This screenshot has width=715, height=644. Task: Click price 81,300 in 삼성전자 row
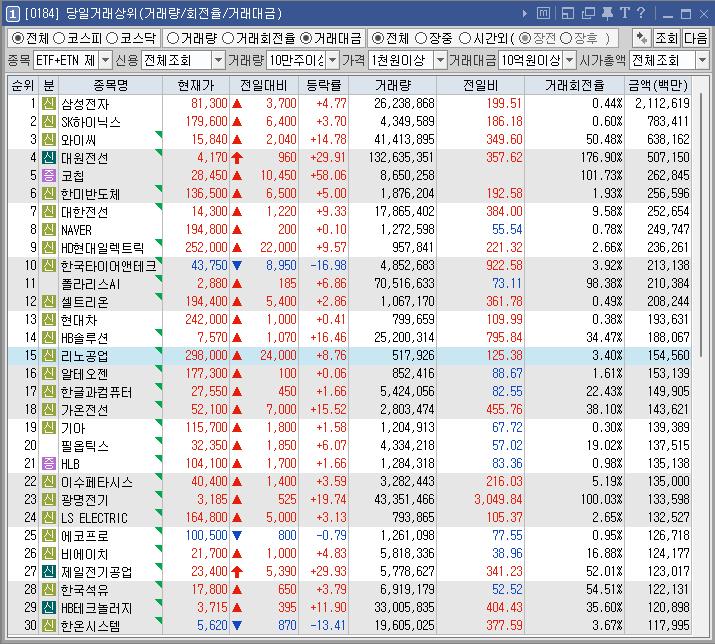(x=209, y=104)
